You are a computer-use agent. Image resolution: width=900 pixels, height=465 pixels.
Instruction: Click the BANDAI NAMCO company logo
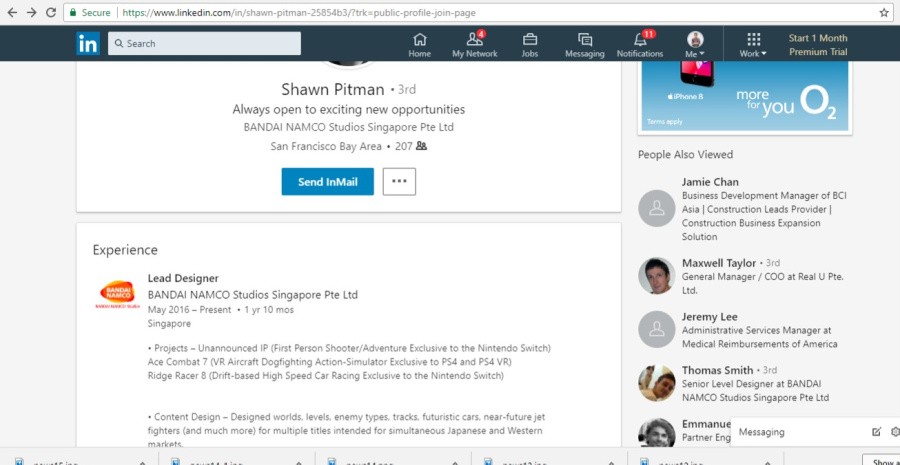(x=117, y=294)
